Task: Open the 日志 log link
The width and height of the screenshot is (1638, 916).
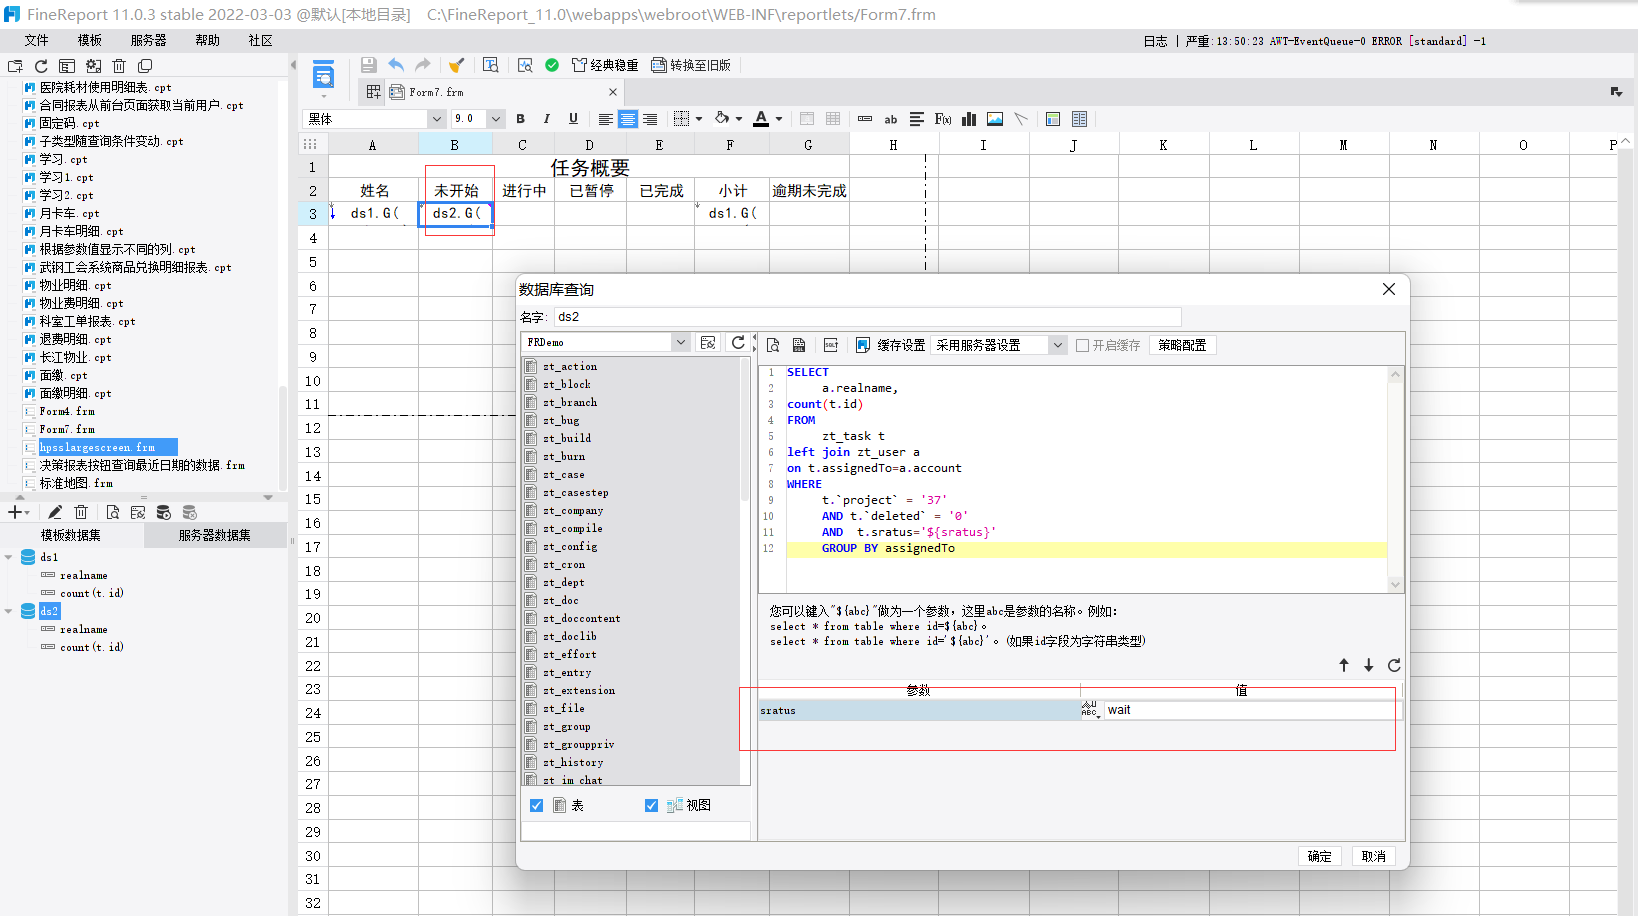Action: [1156, 41]
